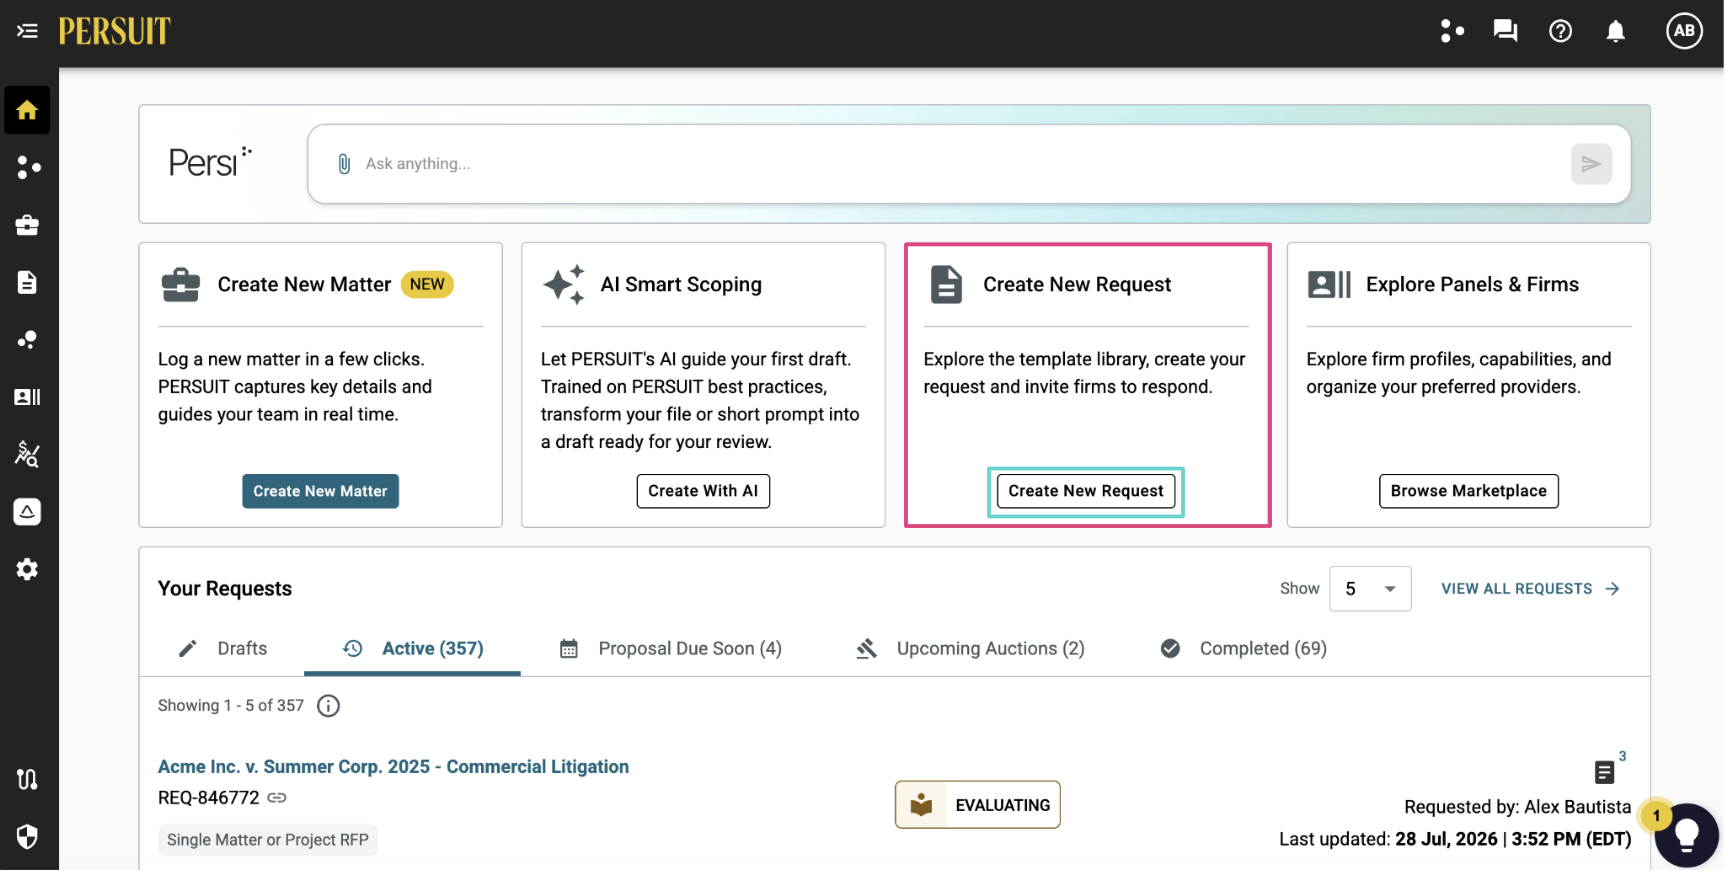Open the contact card Panels icon in sidebar

[x=27, y=397]
